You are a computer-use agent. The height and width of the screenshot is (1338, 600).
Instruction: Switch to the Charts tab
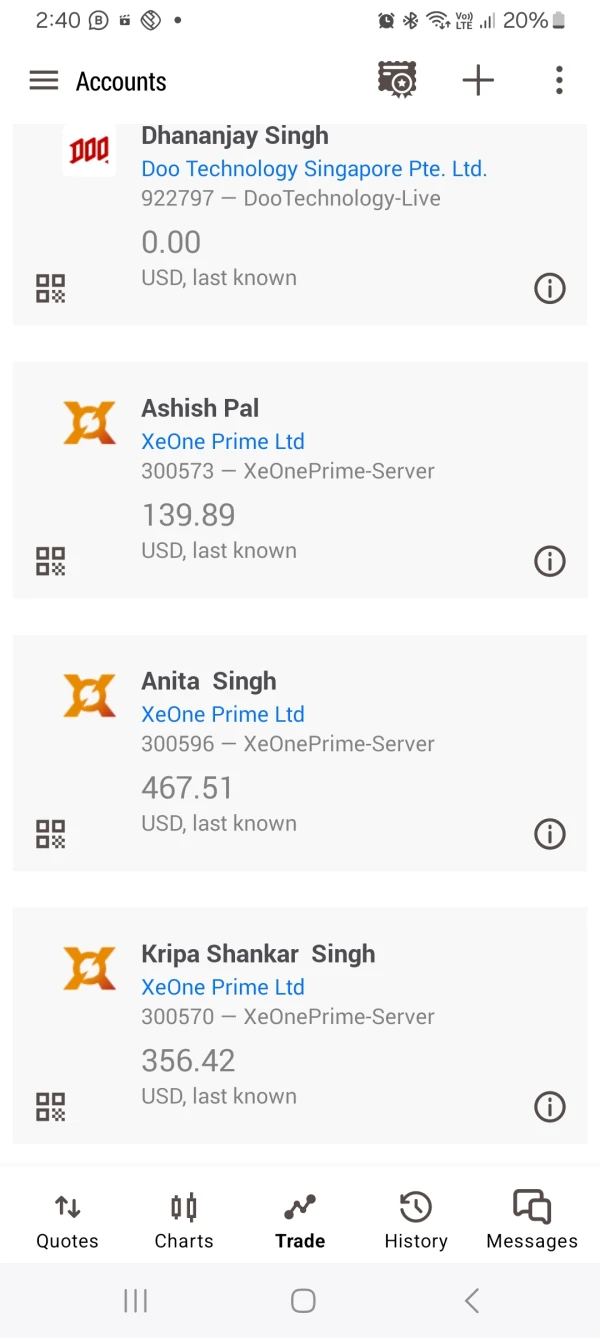[184, 1221]
